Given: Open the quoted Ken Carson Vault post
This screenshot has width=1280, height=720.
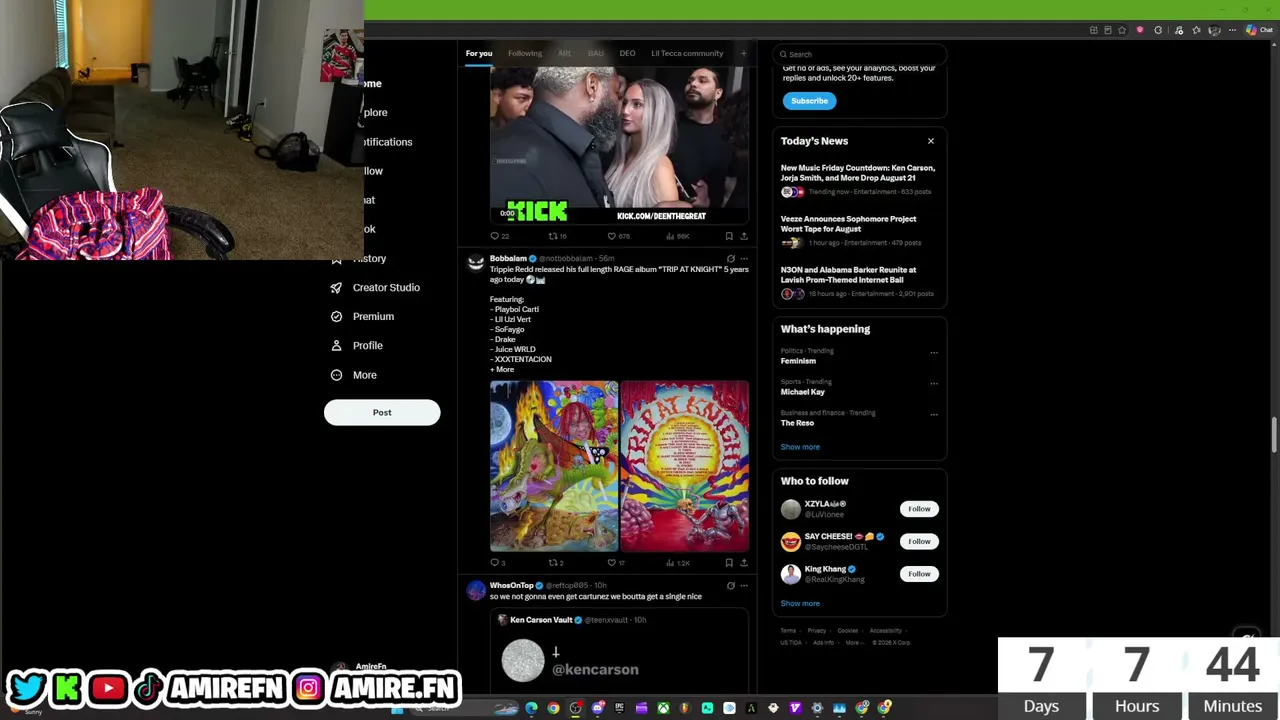Looking at the screenshot, I should (619, 650).
